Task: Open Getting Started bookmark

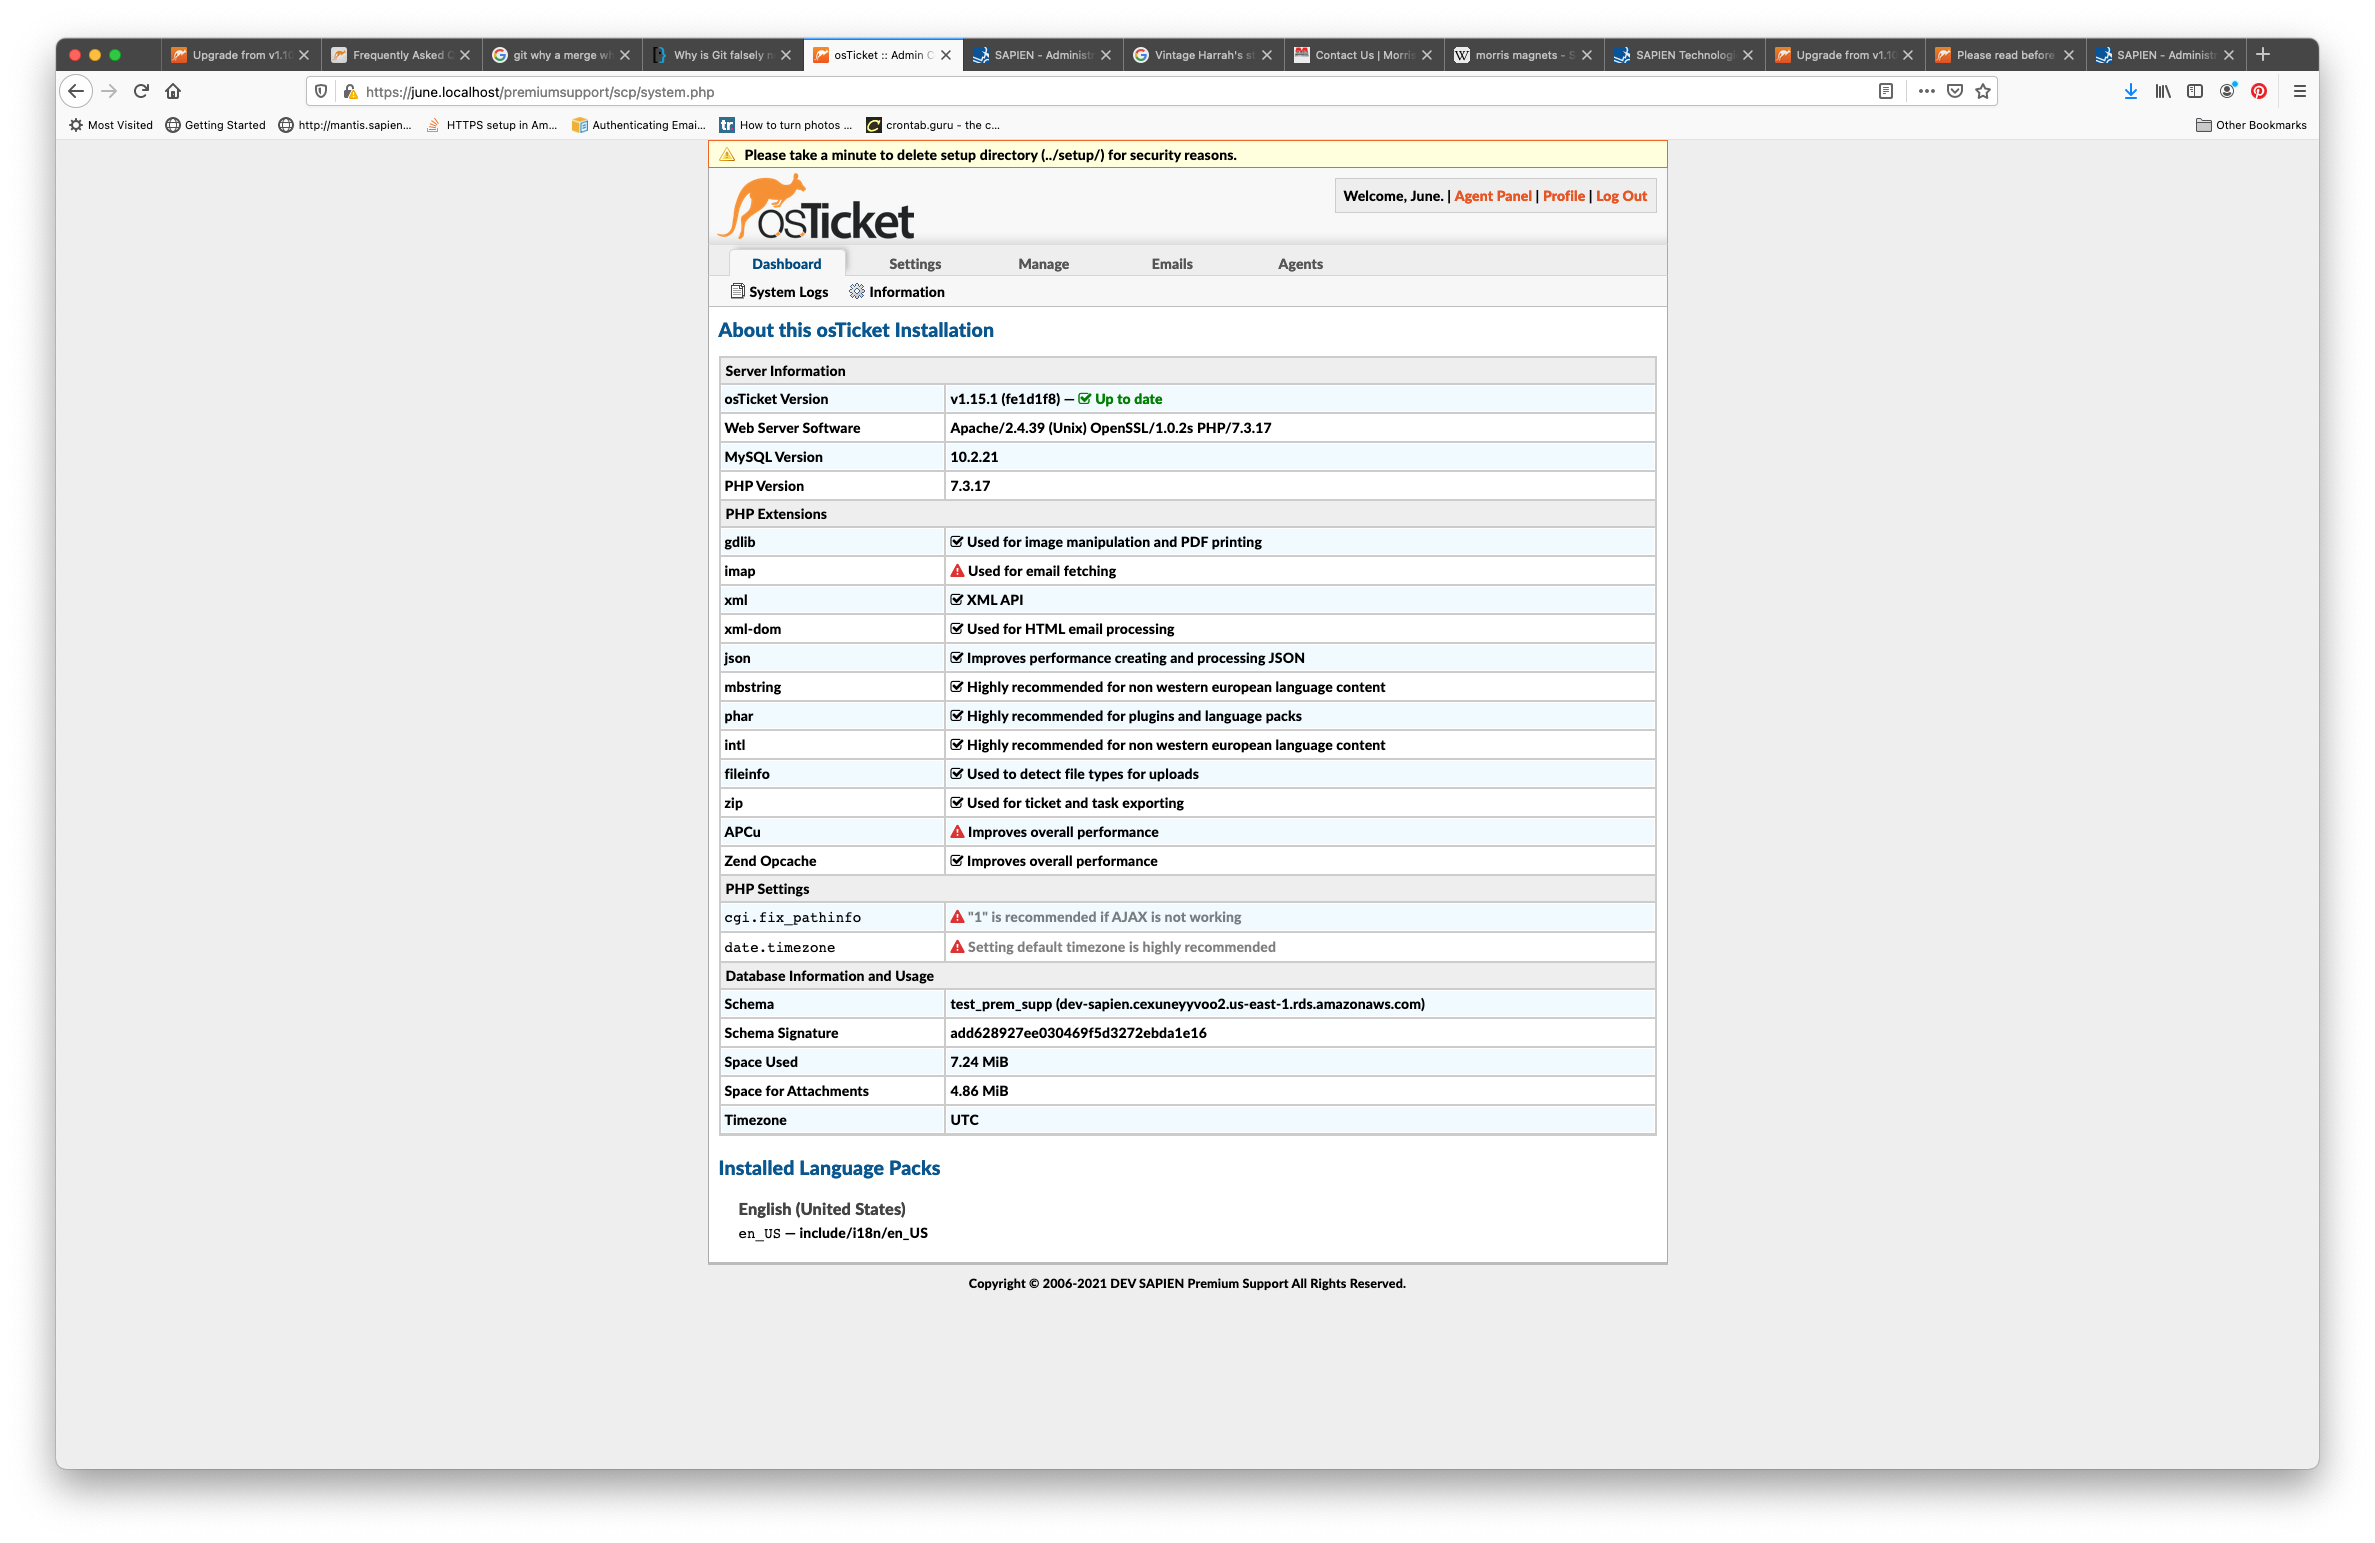Action: pos(216,125)
